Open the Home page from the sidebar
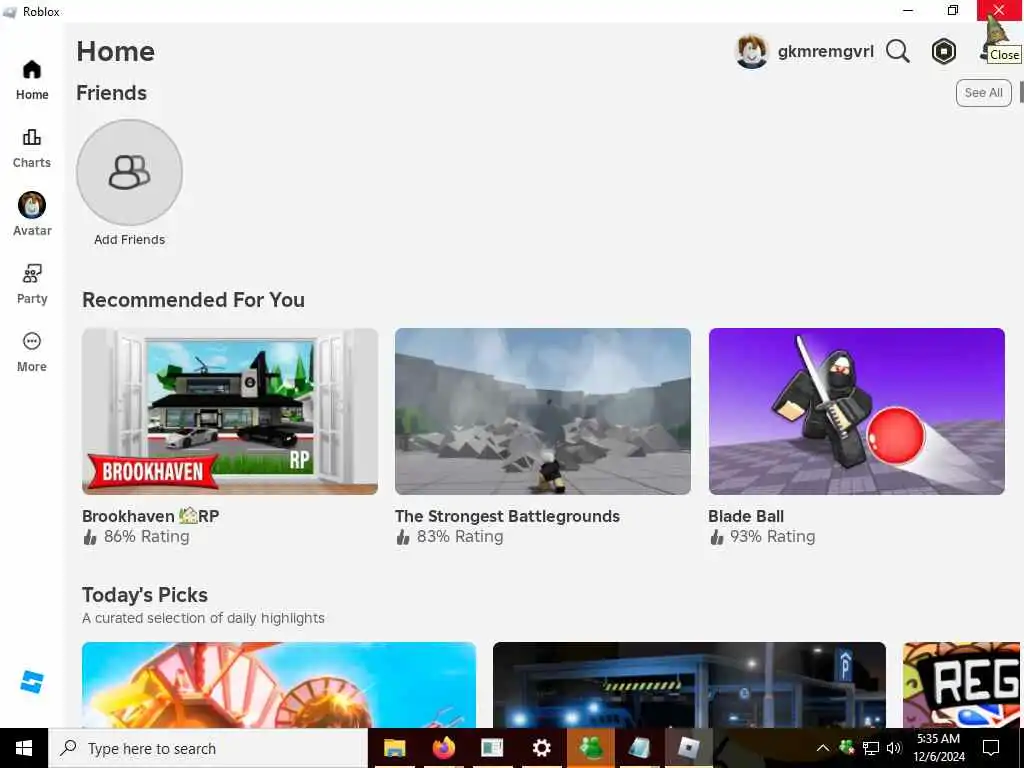 [x=32, y=80]
